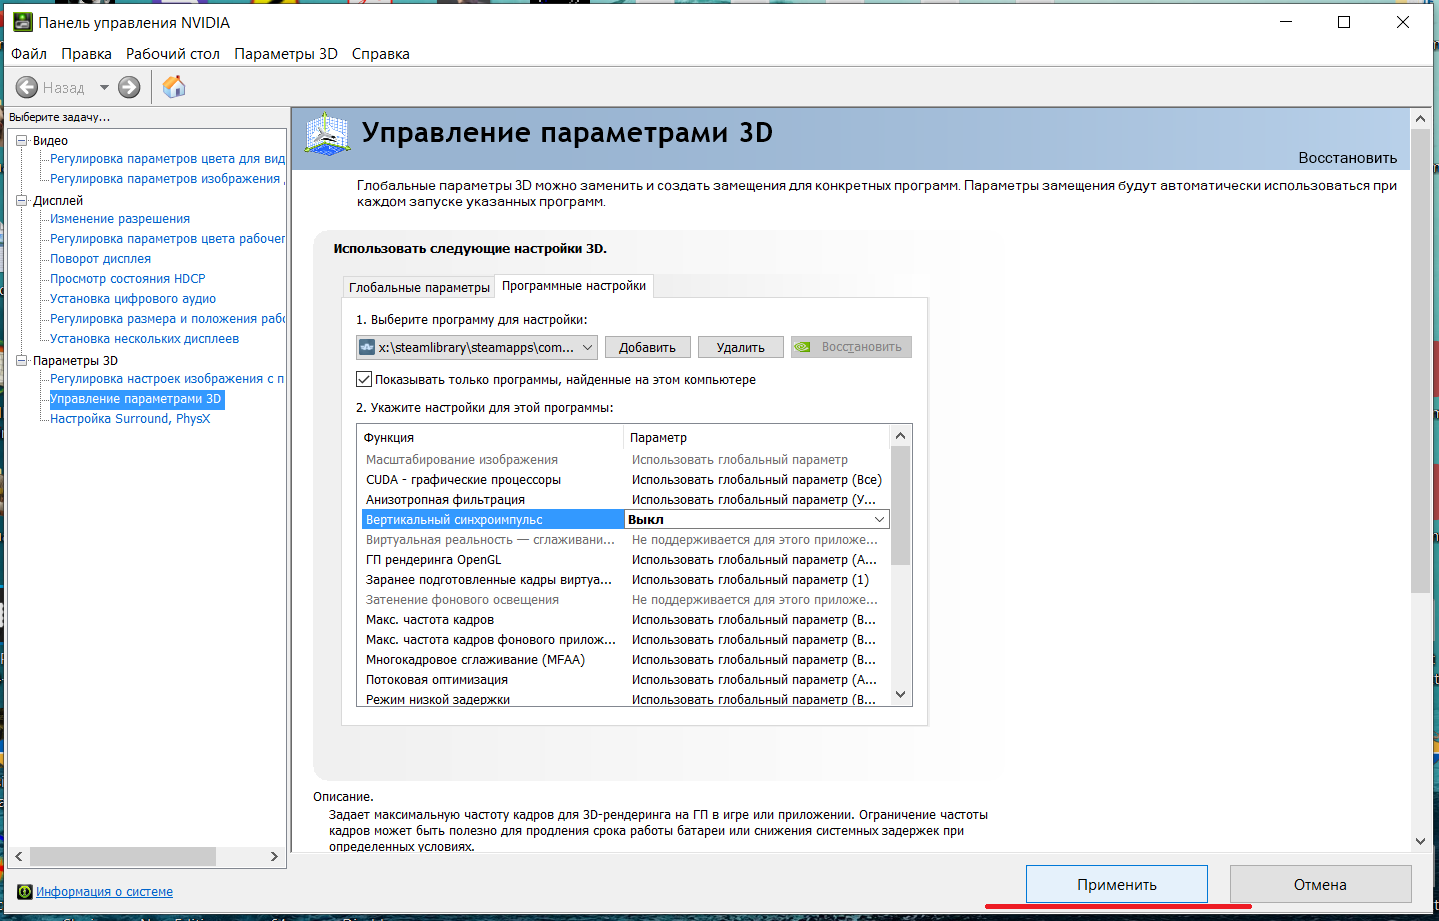Select Поворот дисплея in the task tree
Viewport: 1439px width, 921px height.
101,259
